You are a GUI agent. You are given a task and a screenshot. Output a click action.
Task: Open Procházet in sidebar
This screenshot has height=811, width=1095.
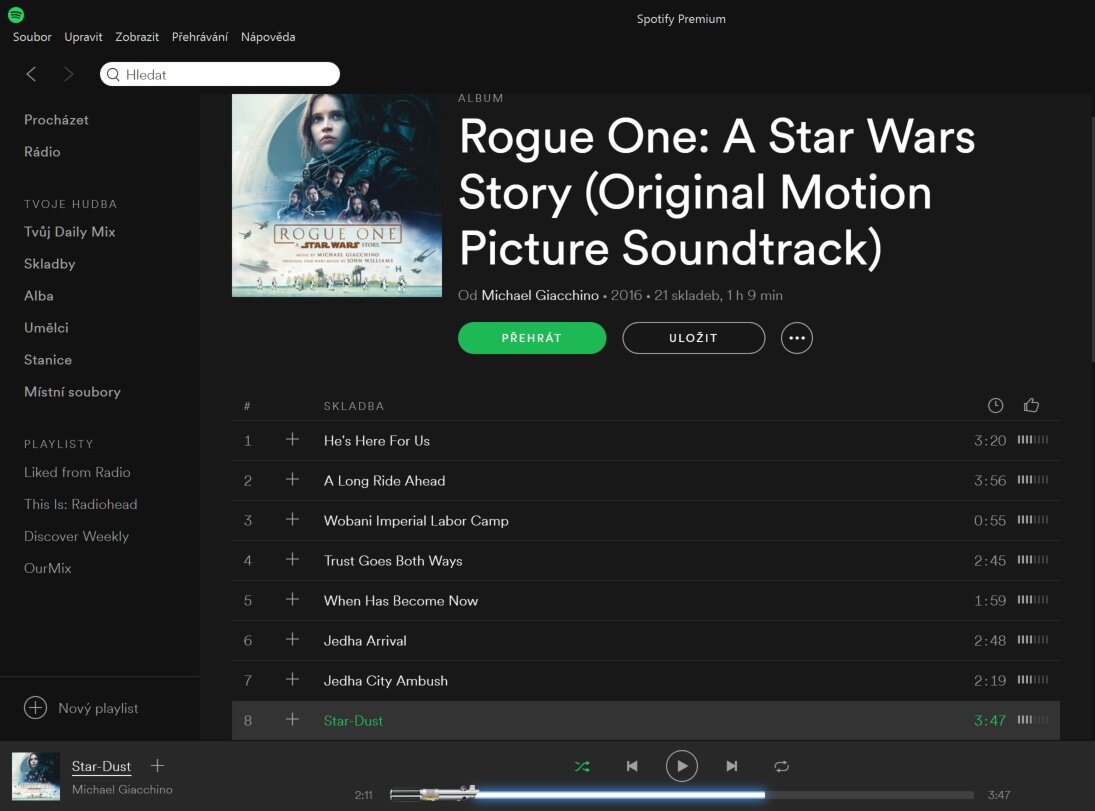(x=57, y=119)
